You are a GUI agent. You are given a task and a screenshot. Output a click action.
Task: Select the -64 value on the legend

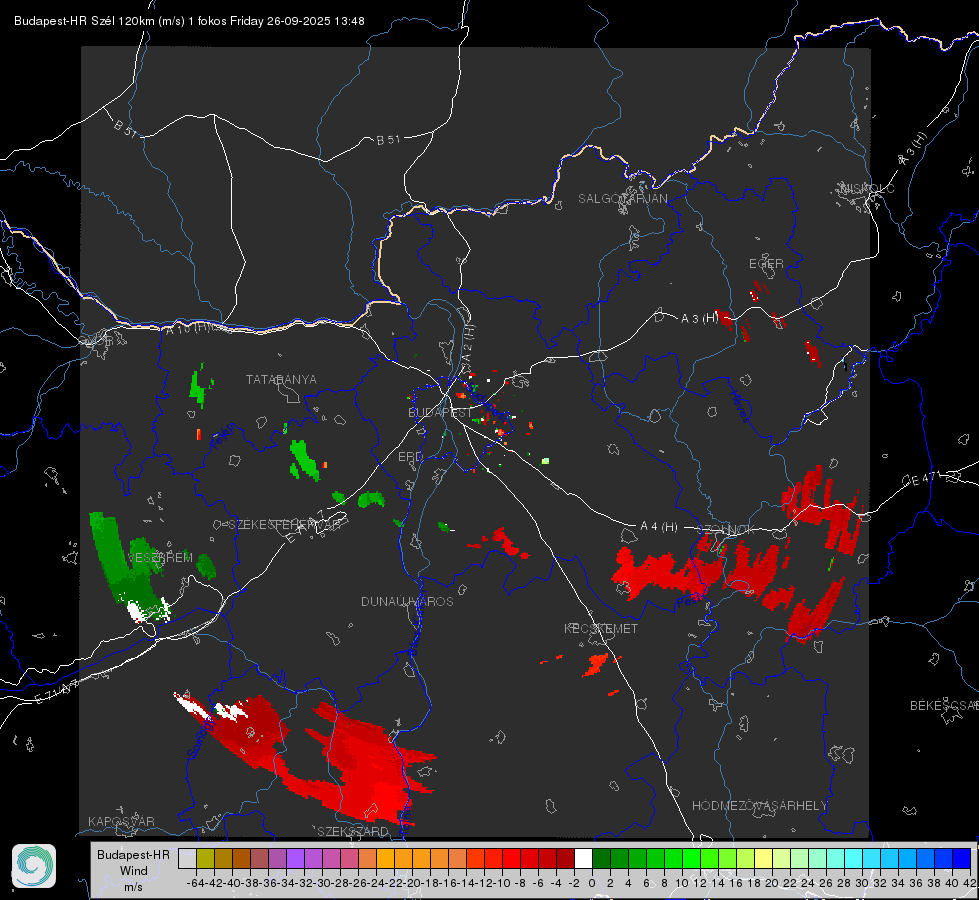click(196, 883)
